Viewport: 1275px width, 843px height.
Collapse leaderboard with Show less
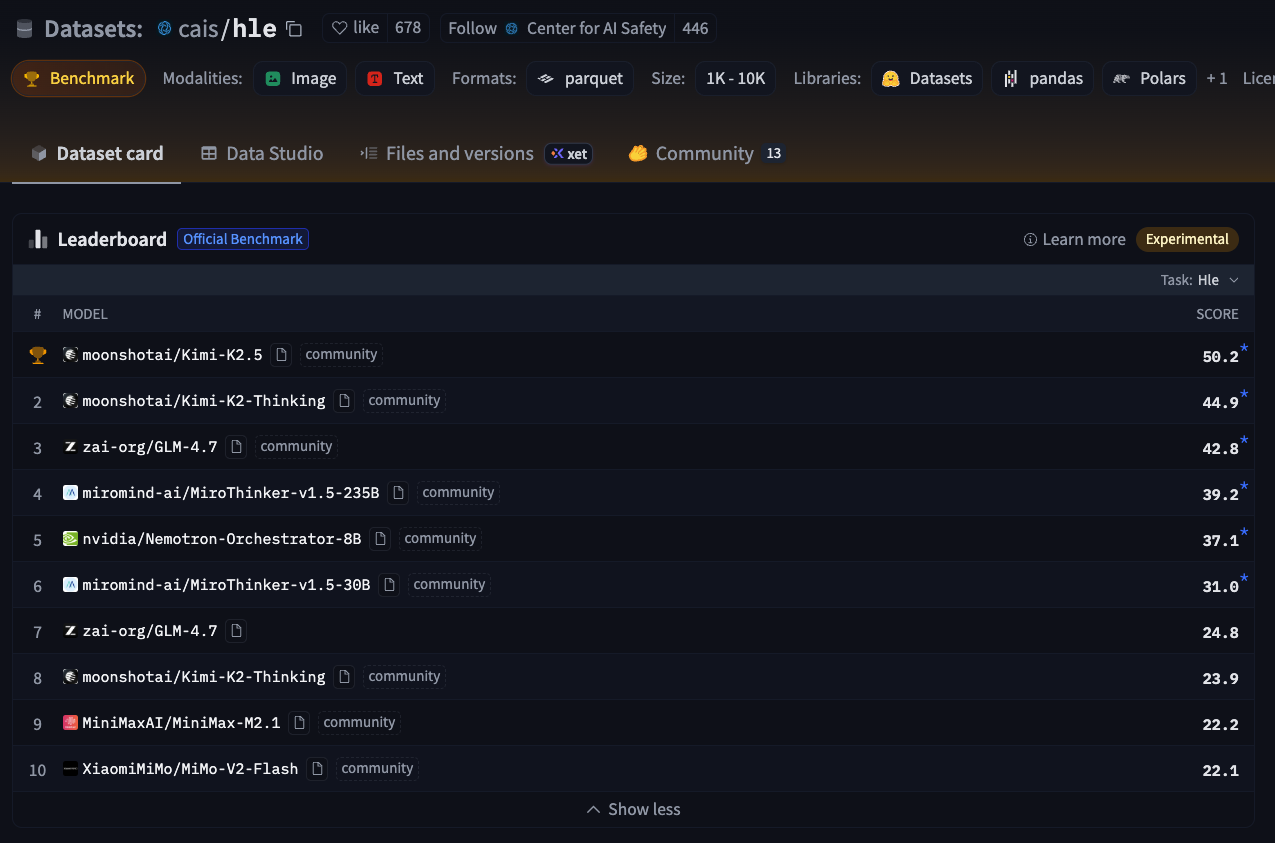[x=633, y=809]
